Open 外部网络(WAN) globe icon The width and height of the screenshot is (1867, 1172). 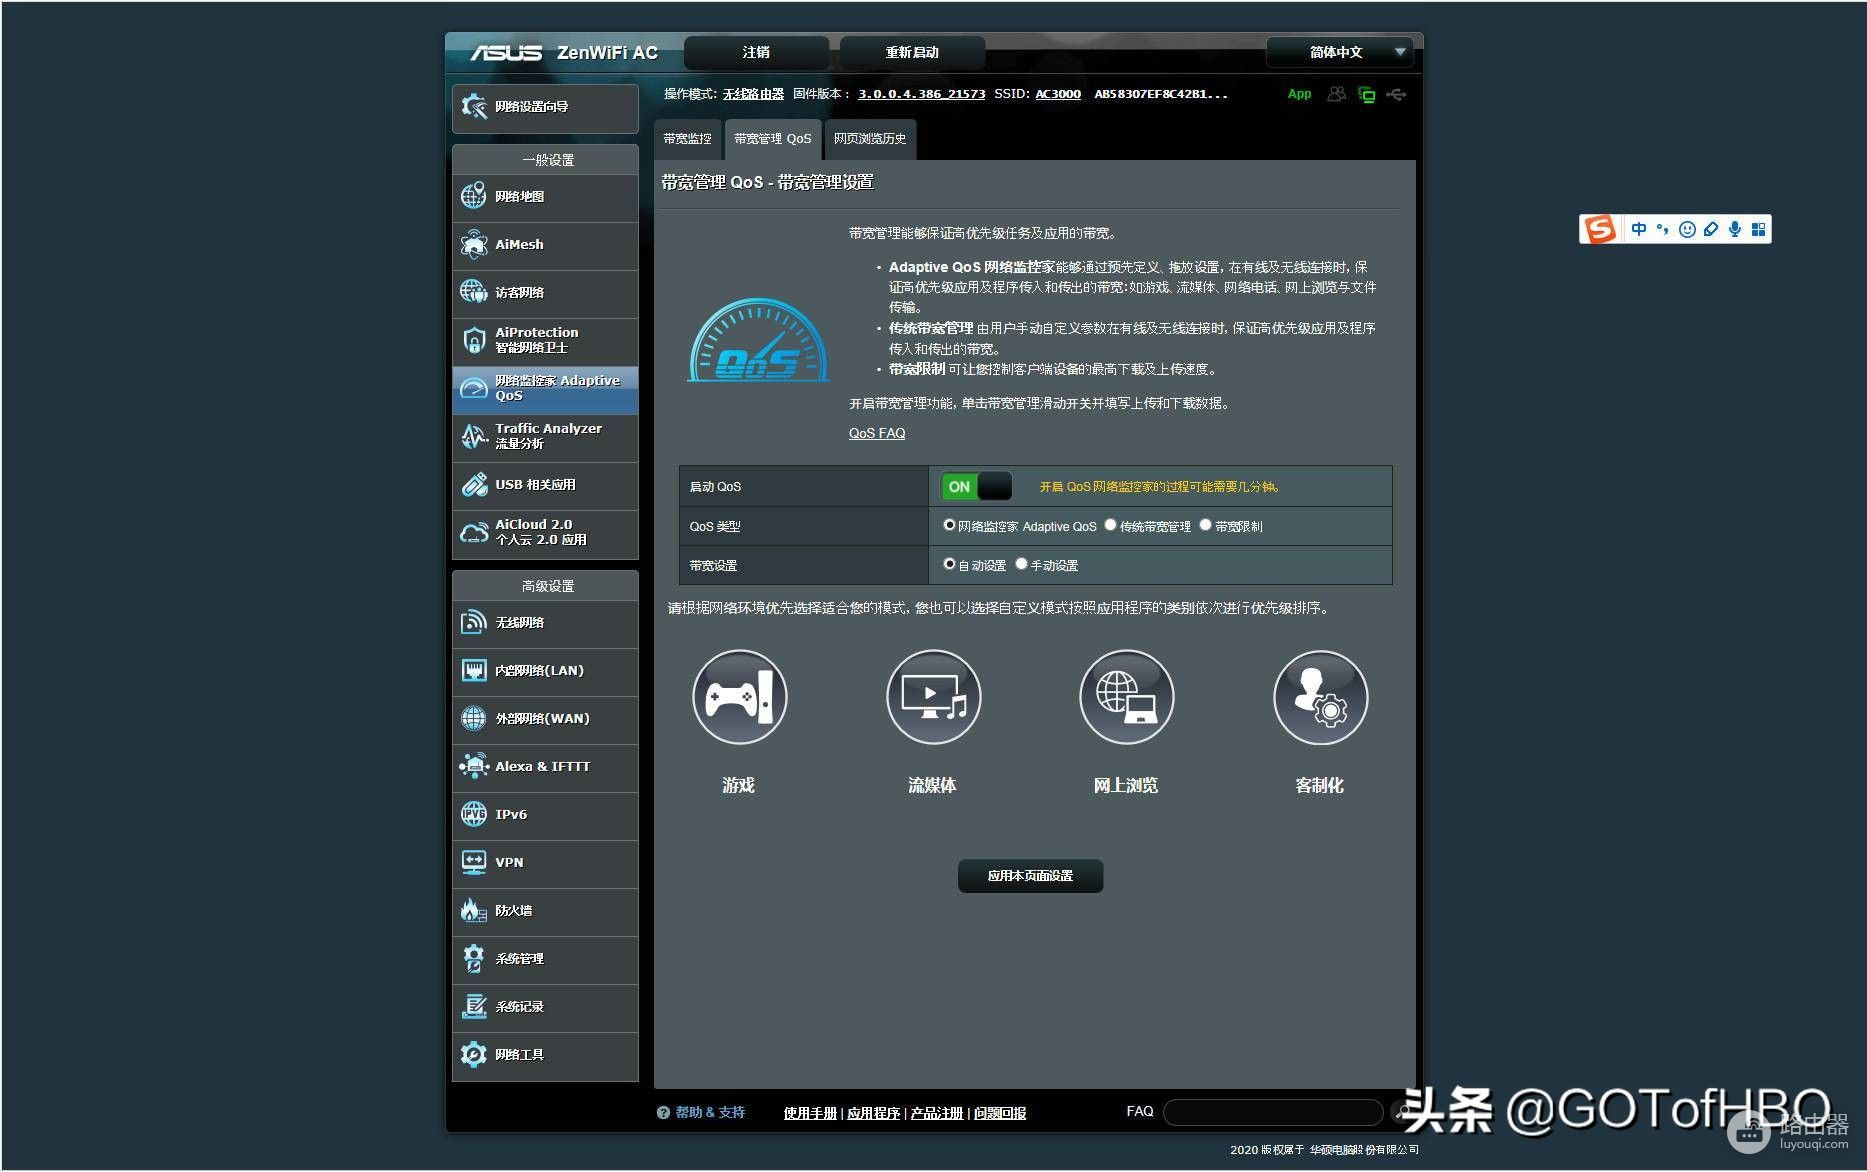point(474,718)
